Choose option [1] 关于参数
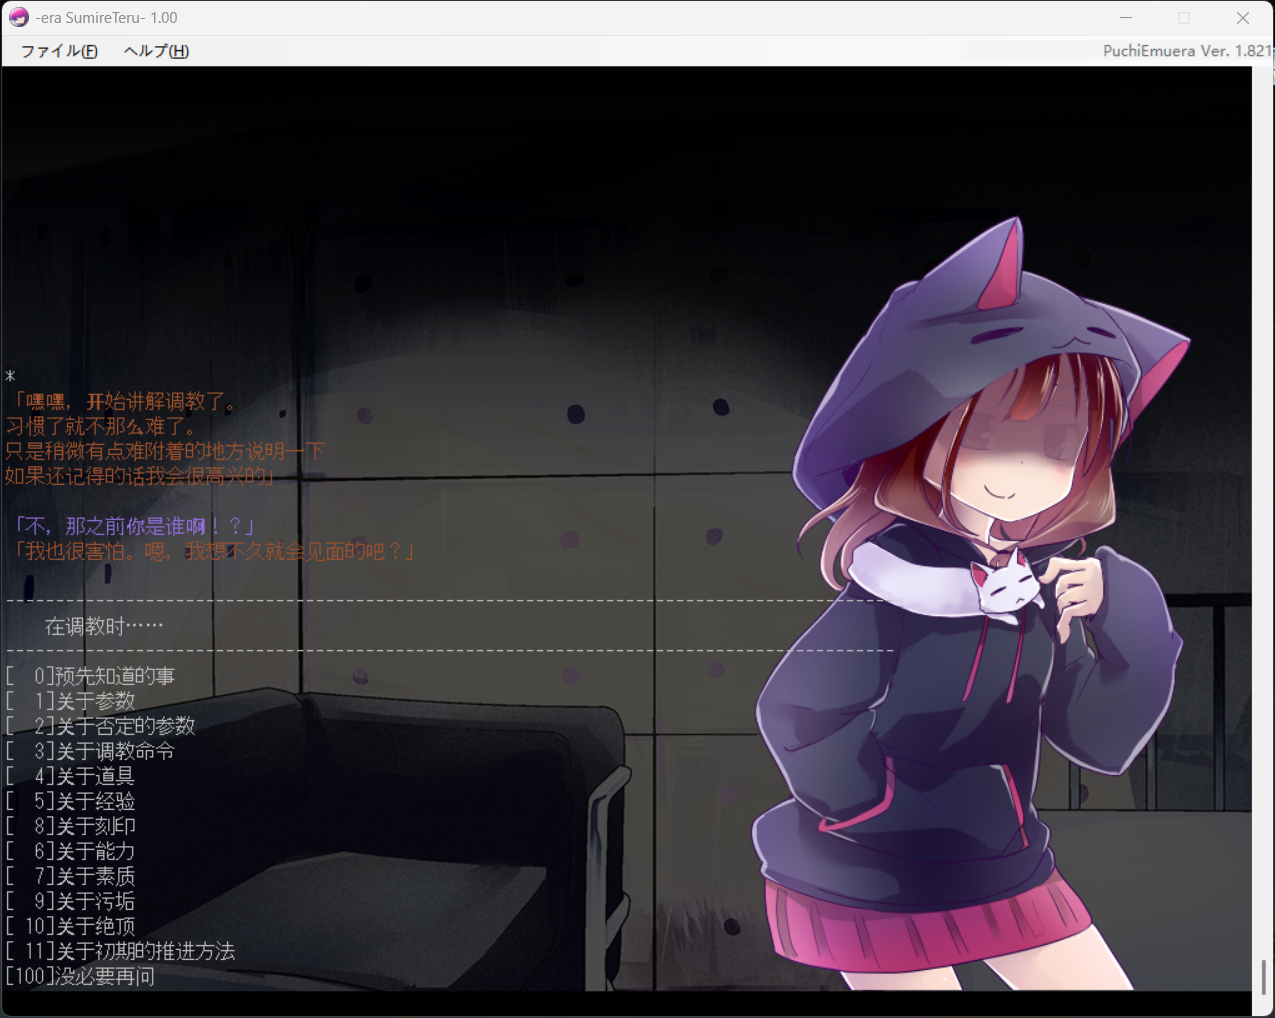Image resolution: width=1275 pixels, height=1018 pixels. pos(70,701)
